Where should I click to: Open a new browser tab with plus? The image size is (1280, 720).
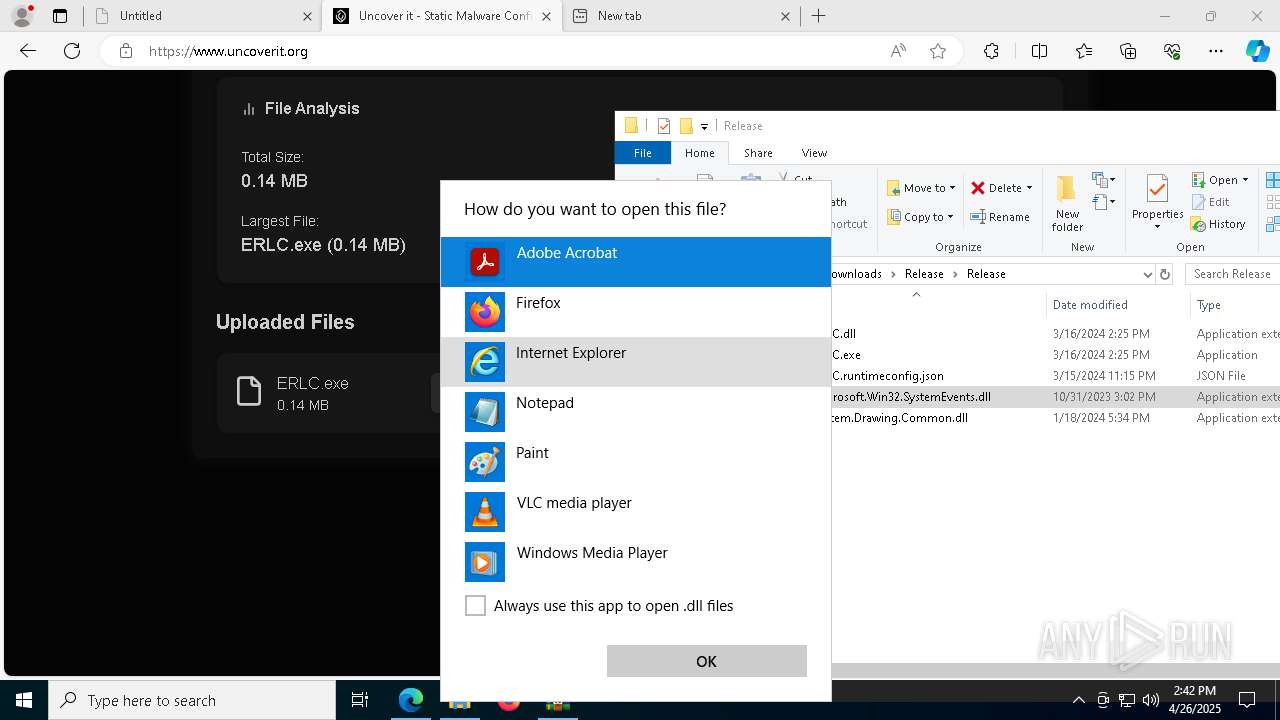pos(819,16)
